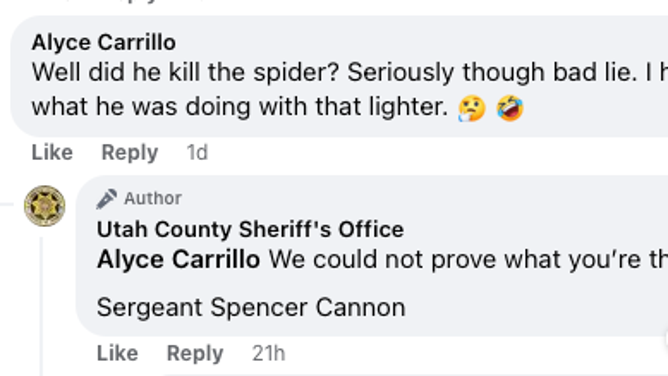Open Utah County Sheriff's Office badge avatar
The width and height of the screenshot is (668, 376).
coord(45,206)
